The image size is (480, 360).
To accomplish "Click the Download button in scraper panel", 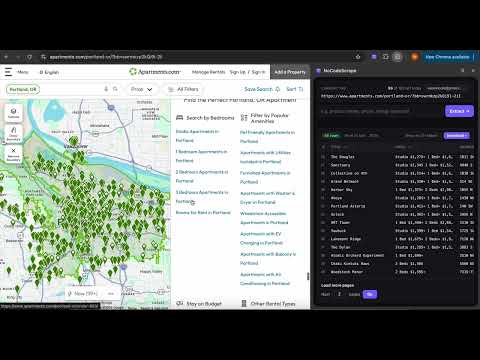I will point(457,135).
